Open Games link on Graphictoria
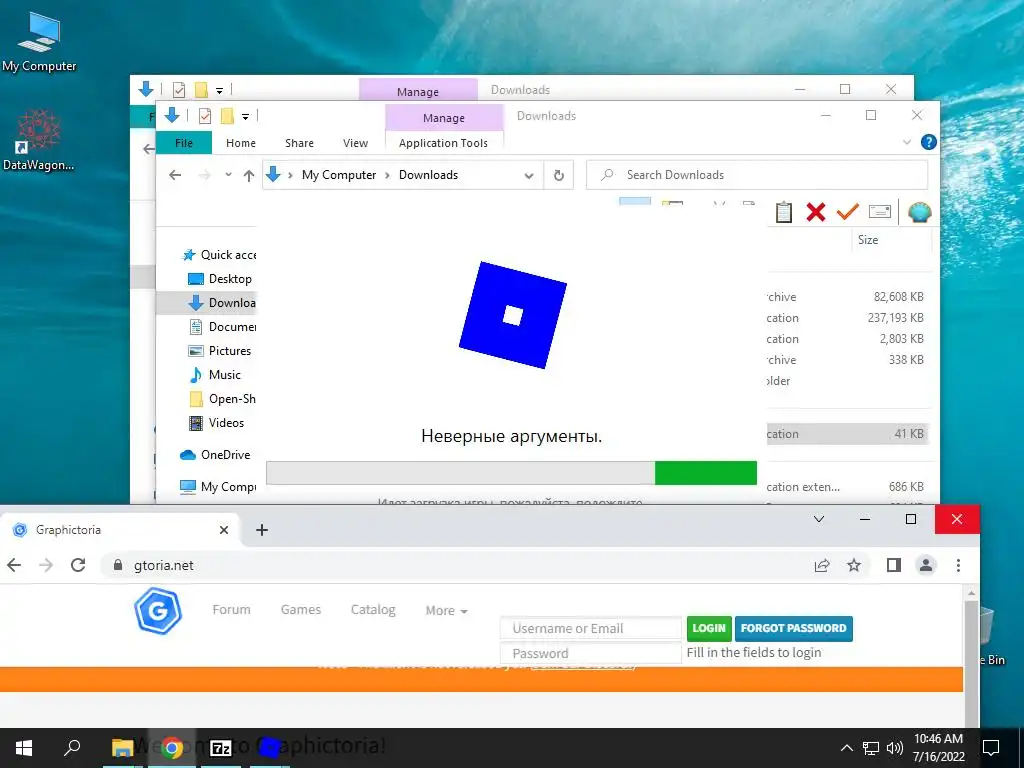Image resolution: width=1024 pixels, height=768 pixels. [x=300, y=609]
